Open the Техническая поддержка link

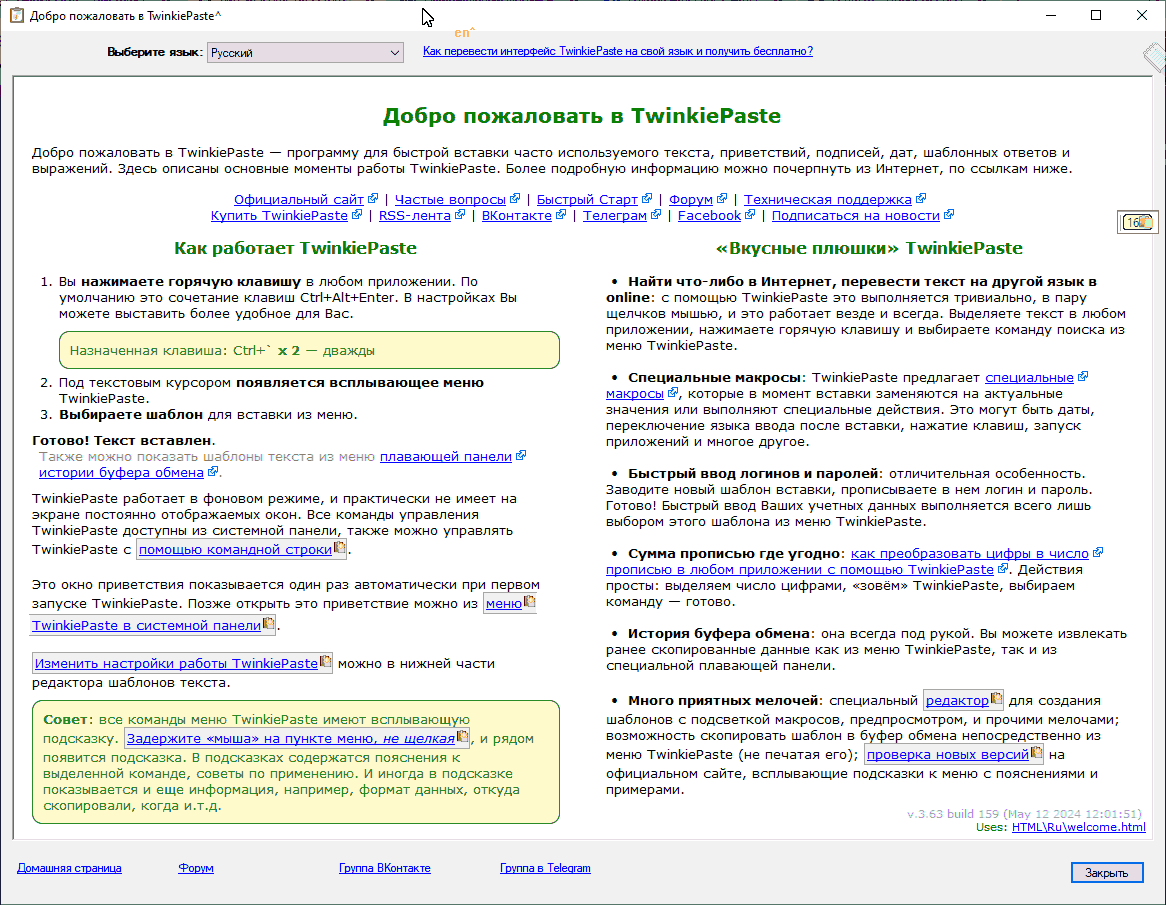tap(828, 199)
